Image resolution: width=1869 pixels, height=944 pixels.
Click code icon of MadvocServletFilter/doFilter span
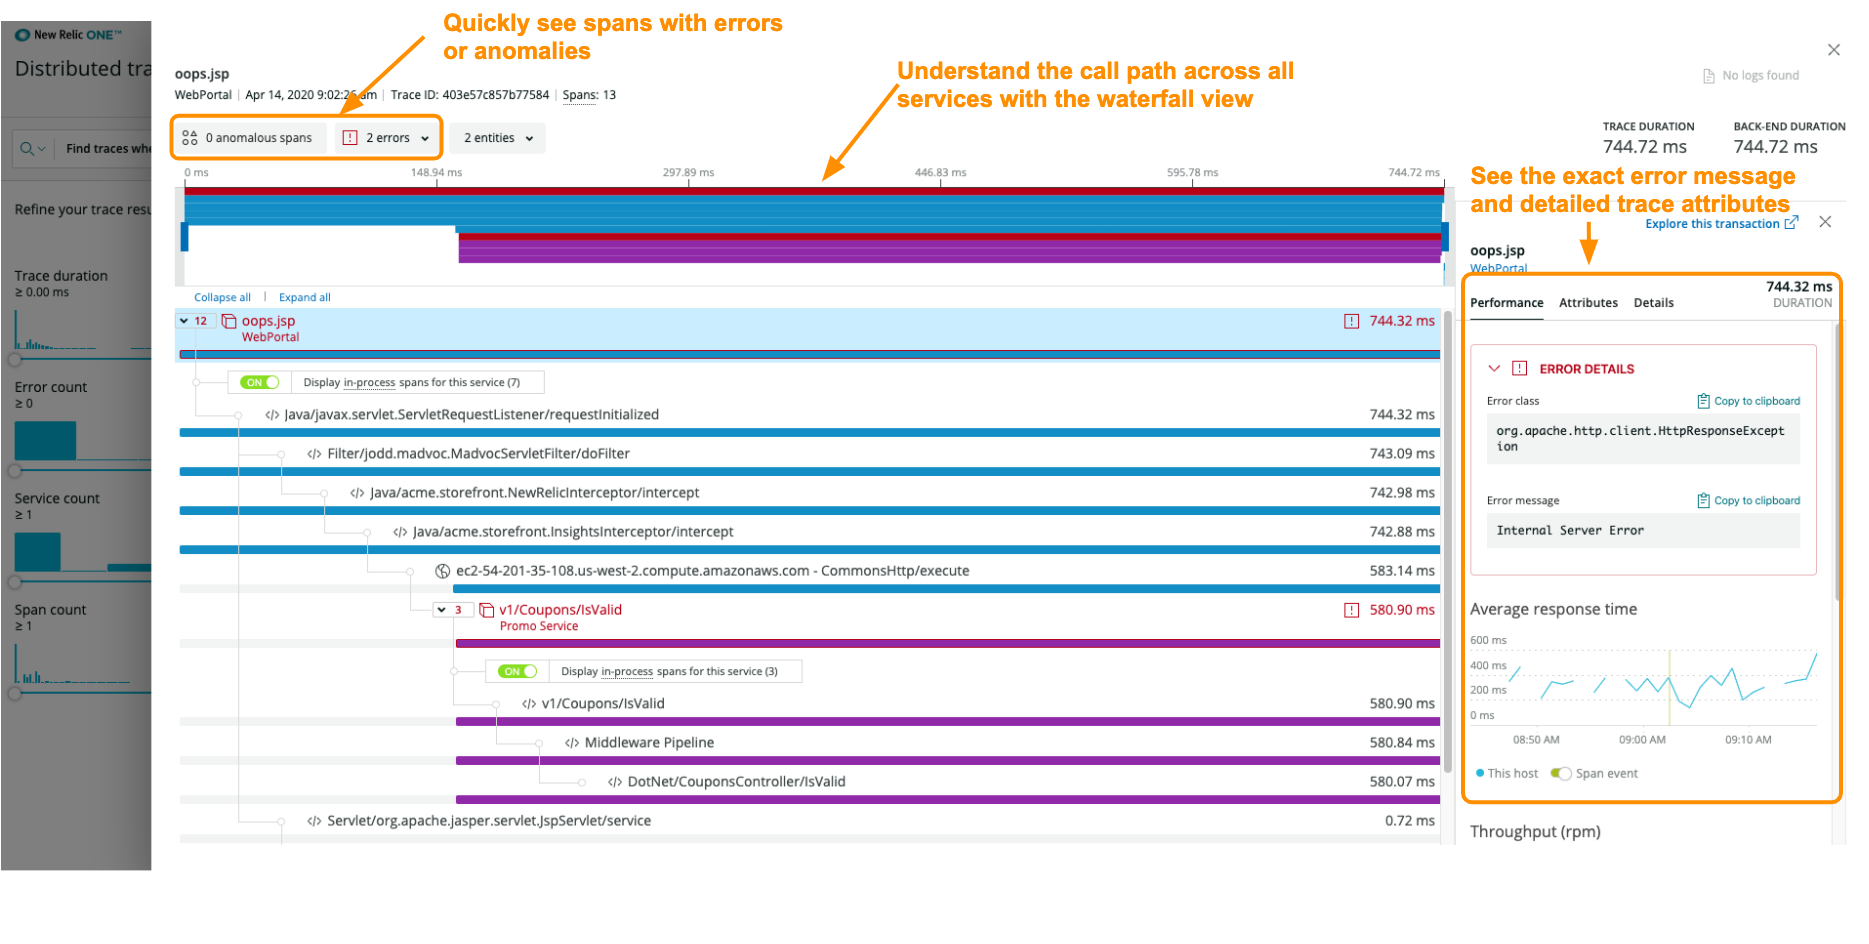[x=314, y=454]
